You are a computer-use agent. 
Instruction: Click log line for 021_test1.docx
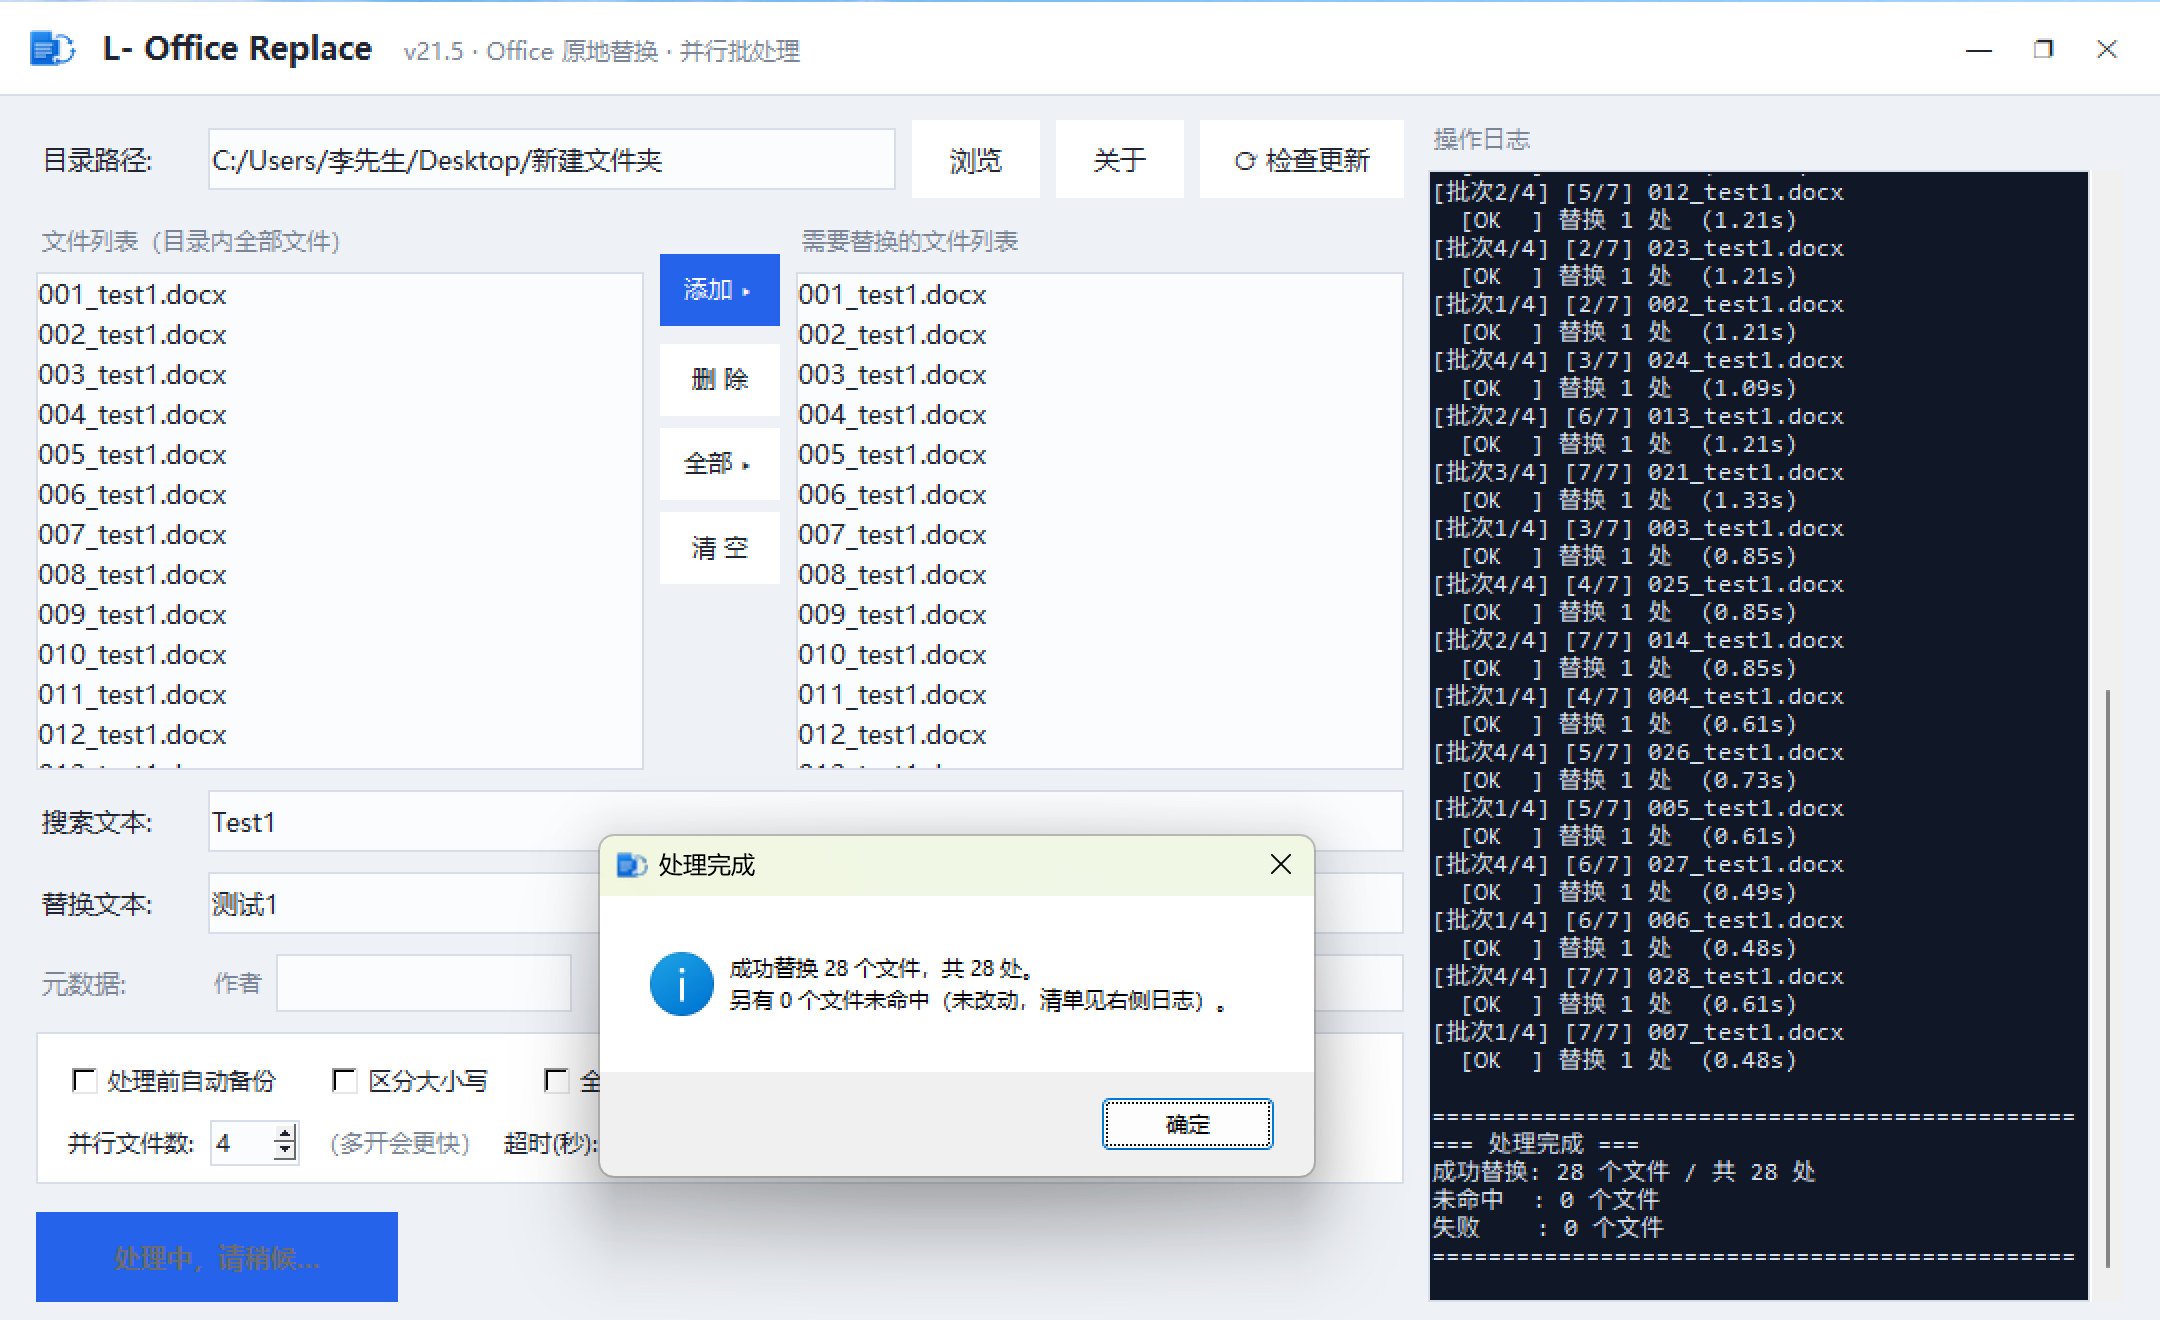coord(1638,473)
